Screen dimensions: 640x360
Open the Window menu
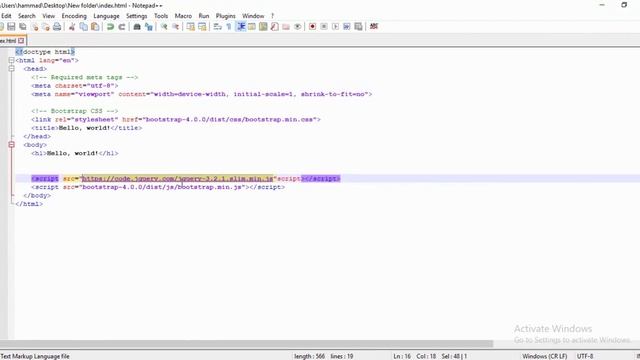(253, 16)
